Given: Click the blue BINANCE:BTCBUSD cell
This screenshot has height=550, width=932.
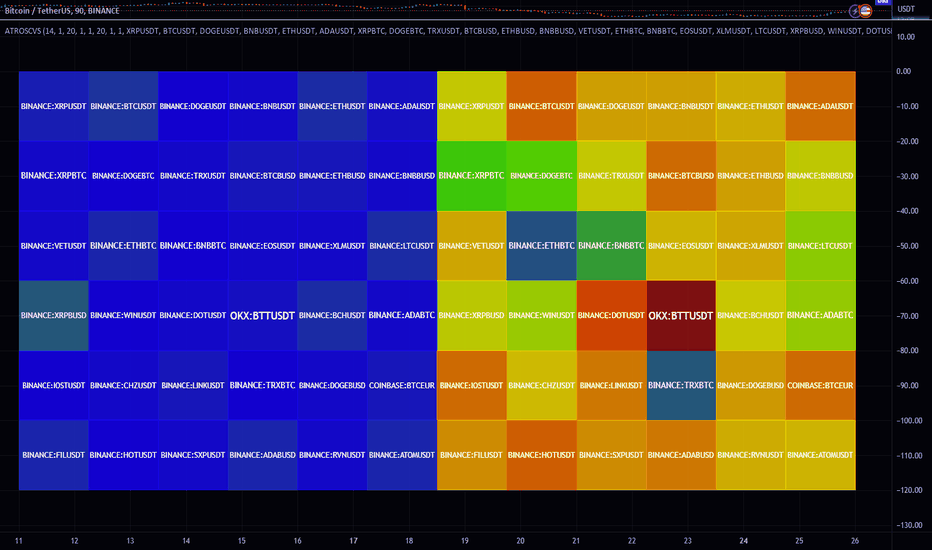Looking at the screenshot, I should [263, 176].
